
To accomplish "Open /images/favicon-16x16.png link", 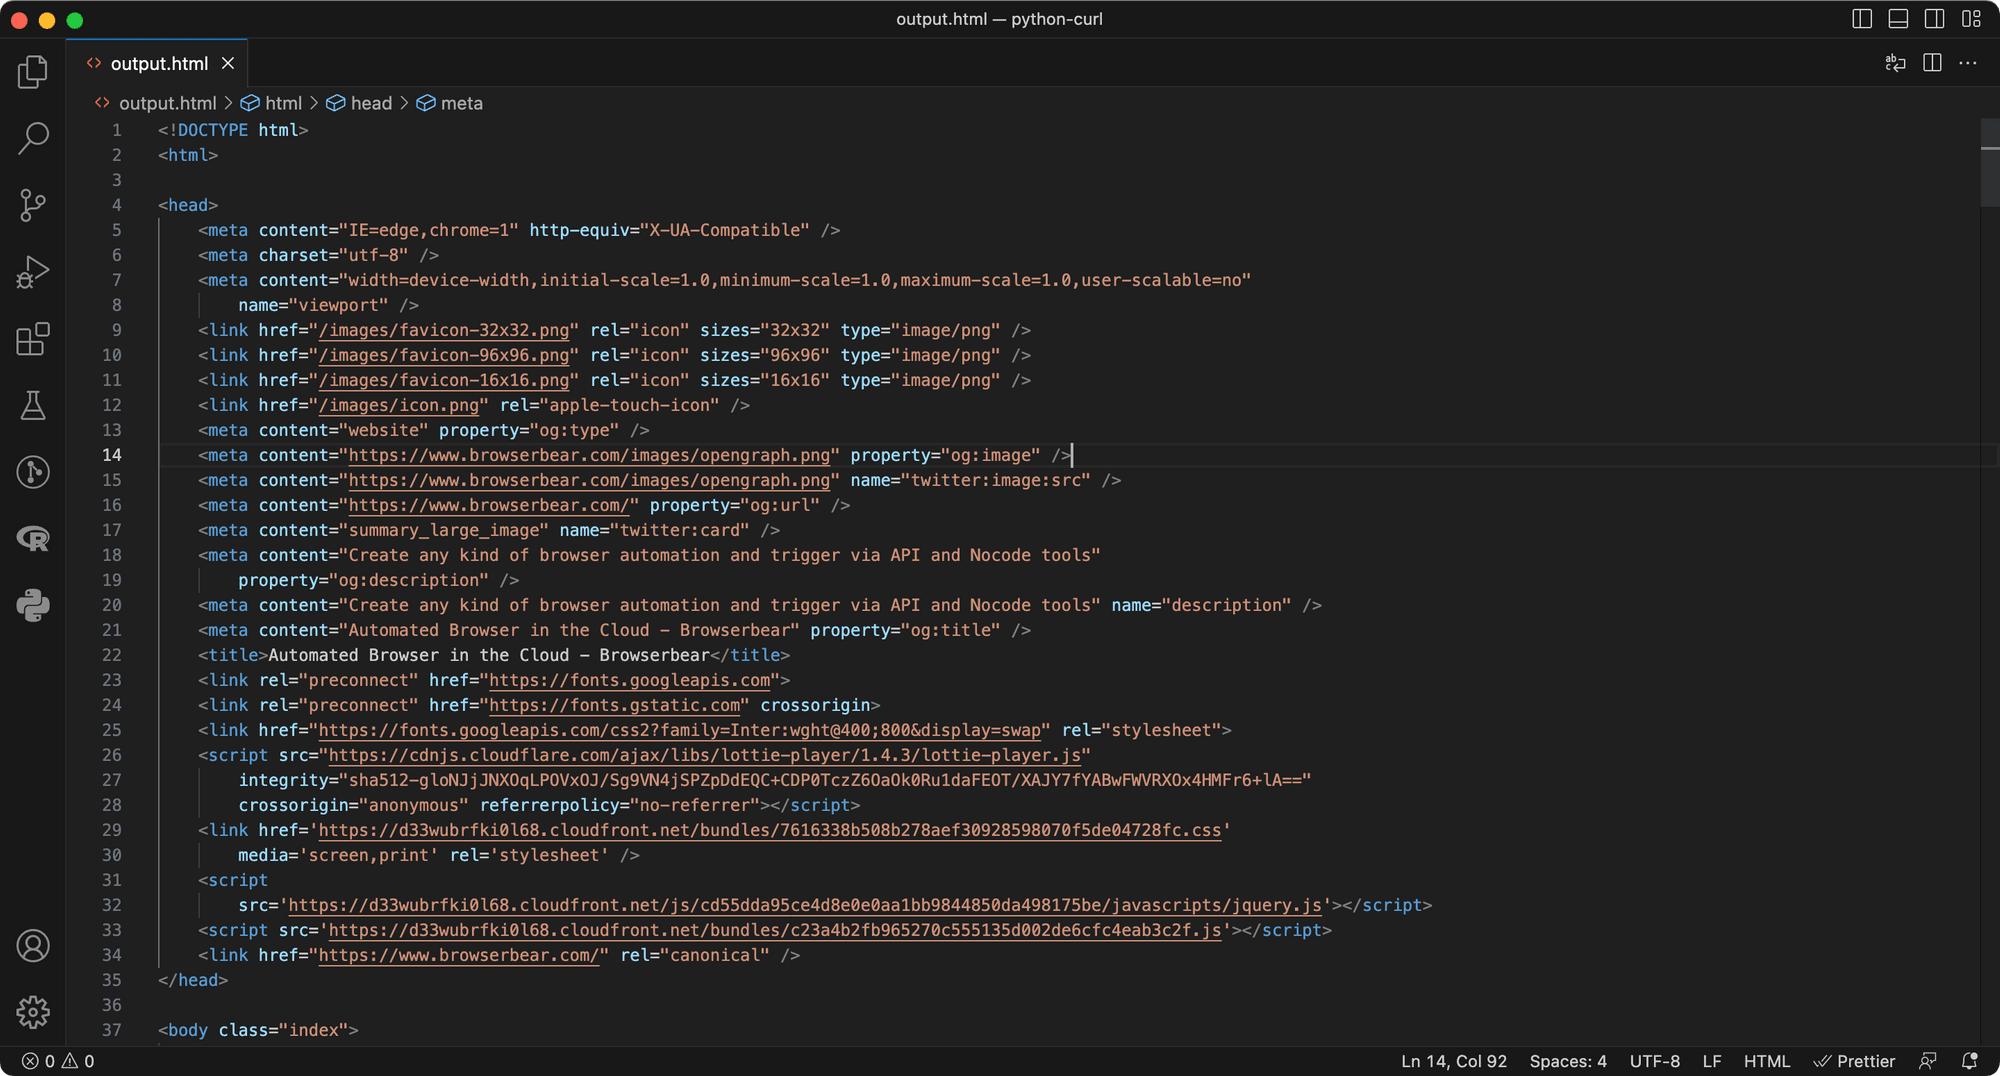I will click(444, 380).
